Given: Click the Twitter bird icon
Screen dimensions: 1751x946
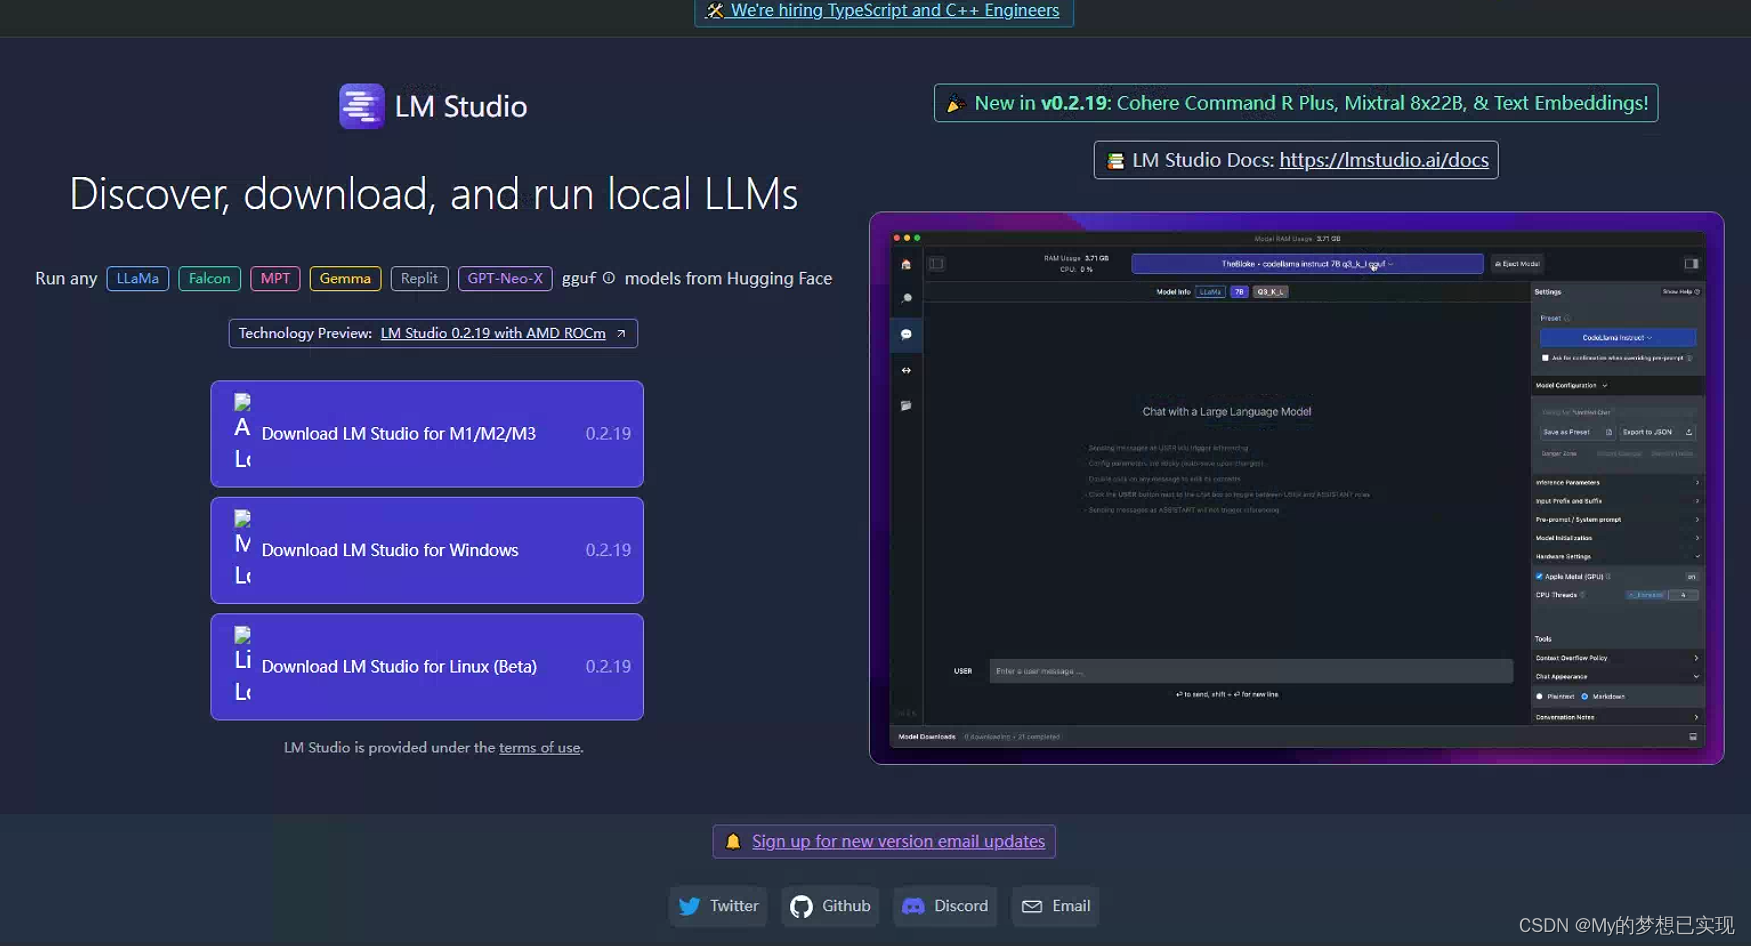Looking at the screenshot, I should (689, 906).
